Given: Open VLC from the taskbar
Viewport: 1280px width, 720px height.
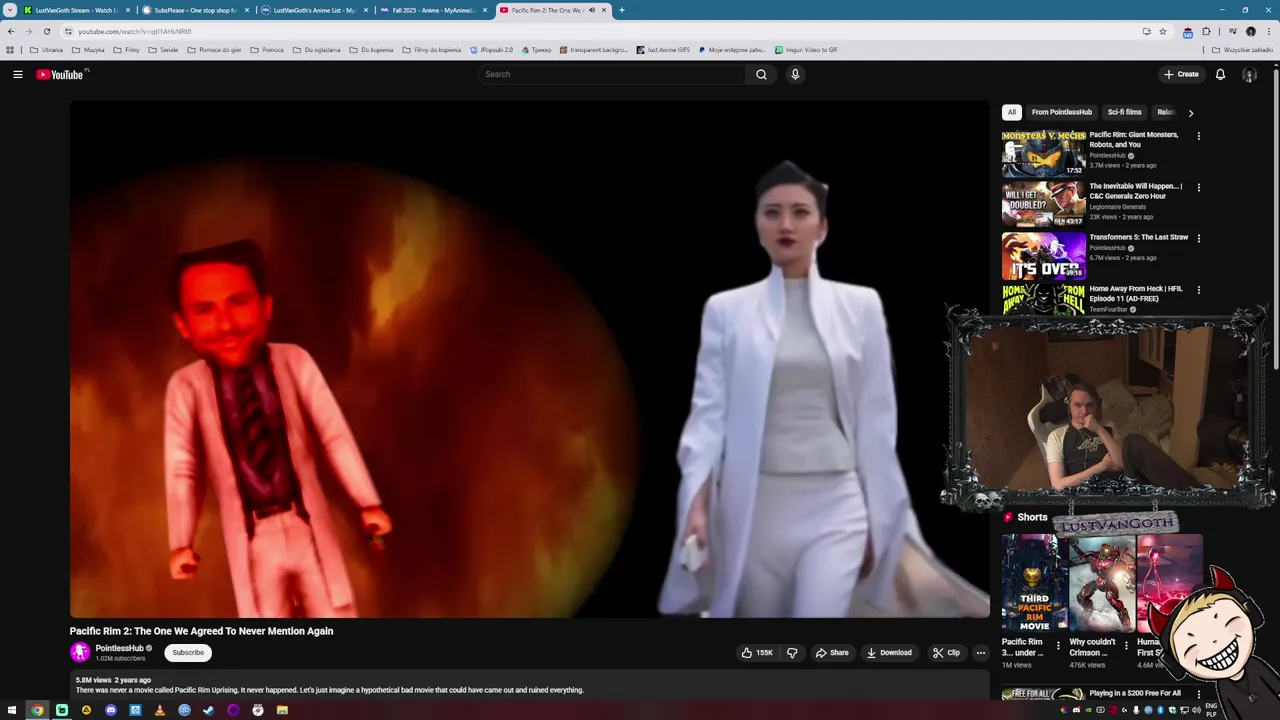Looking at the screenshot, I should (x=160, y=710).
